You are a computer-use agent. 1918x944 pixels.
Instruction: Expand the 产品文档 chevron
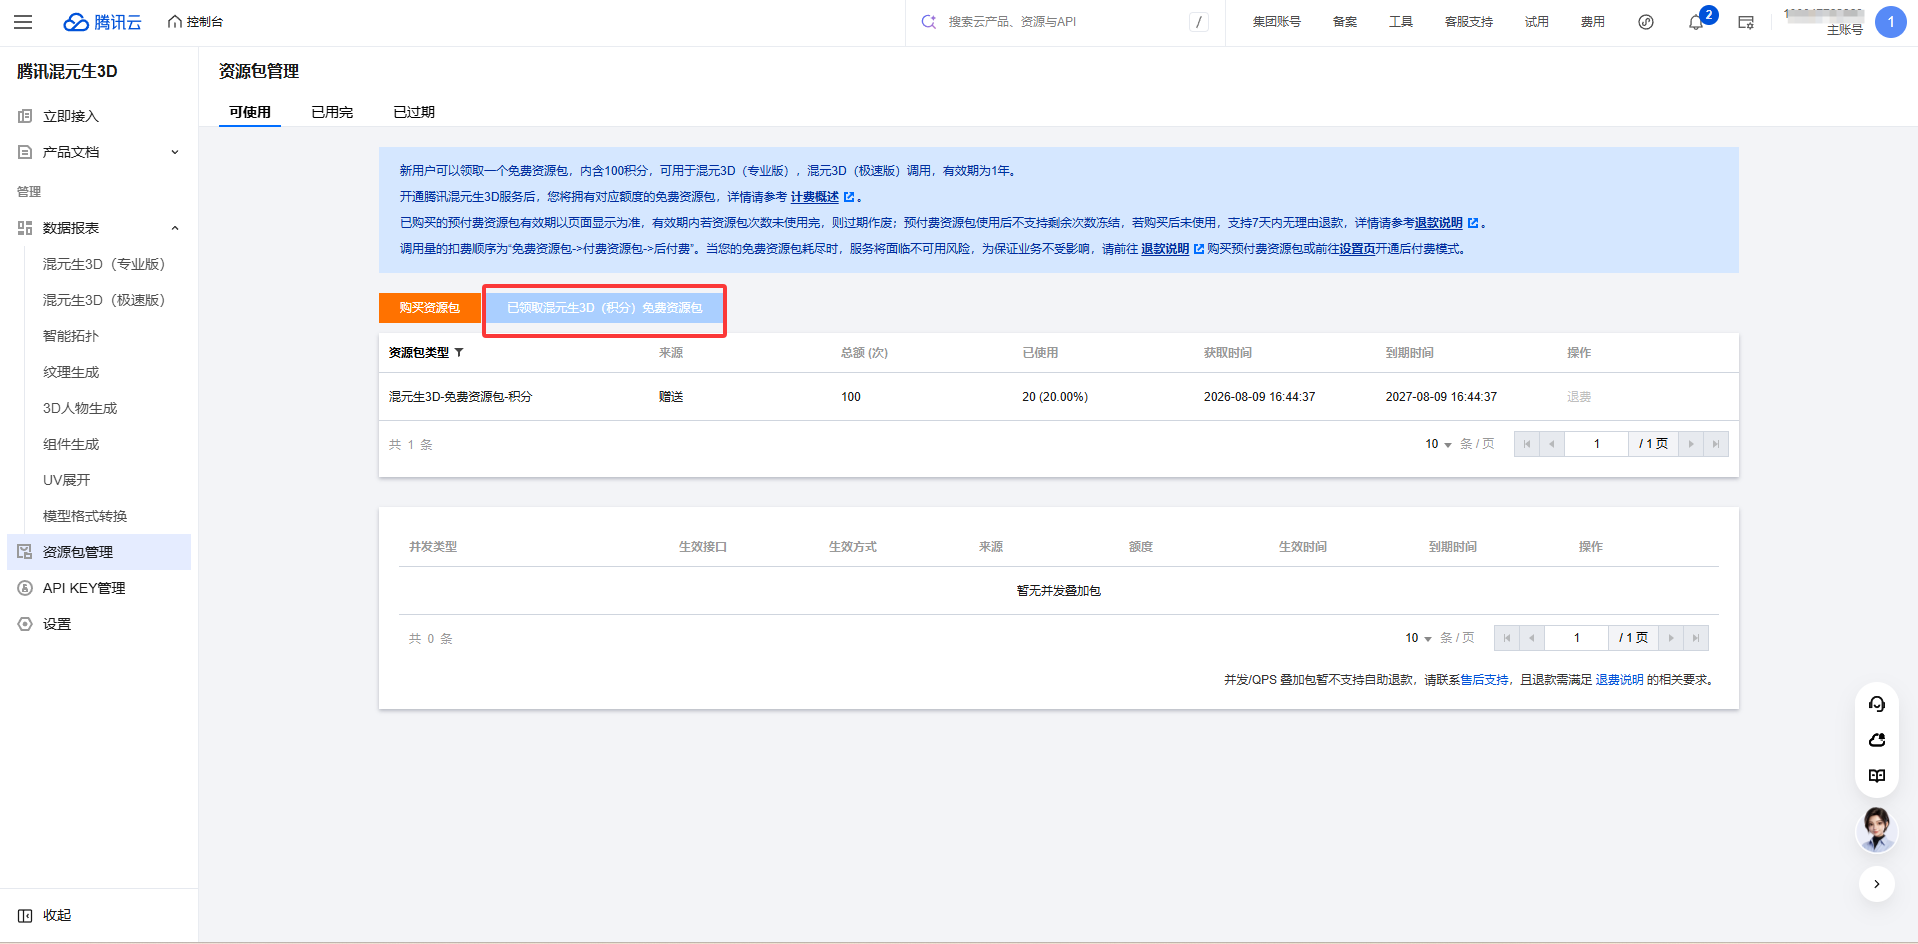coord(175,152)
